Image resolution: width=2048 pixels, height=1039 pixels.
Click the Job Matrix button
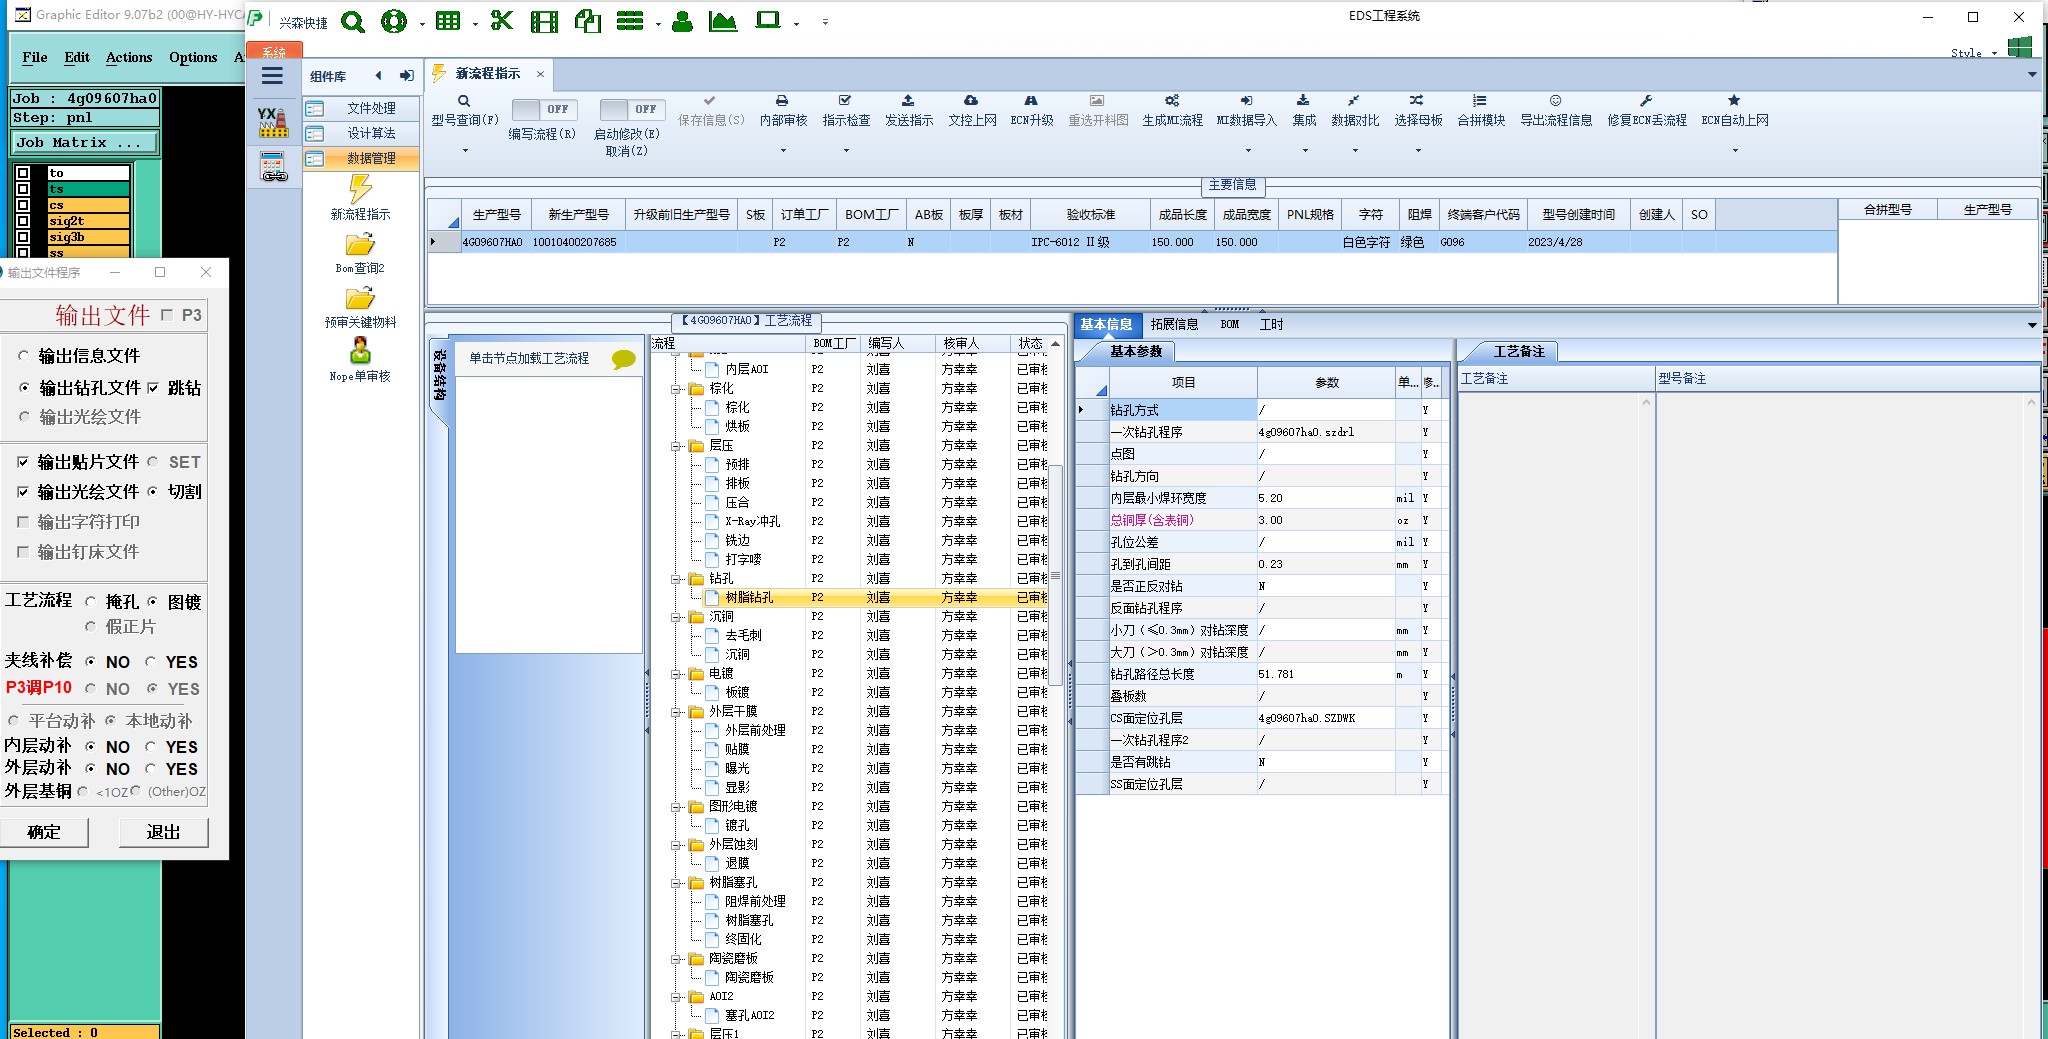point(85,143)
